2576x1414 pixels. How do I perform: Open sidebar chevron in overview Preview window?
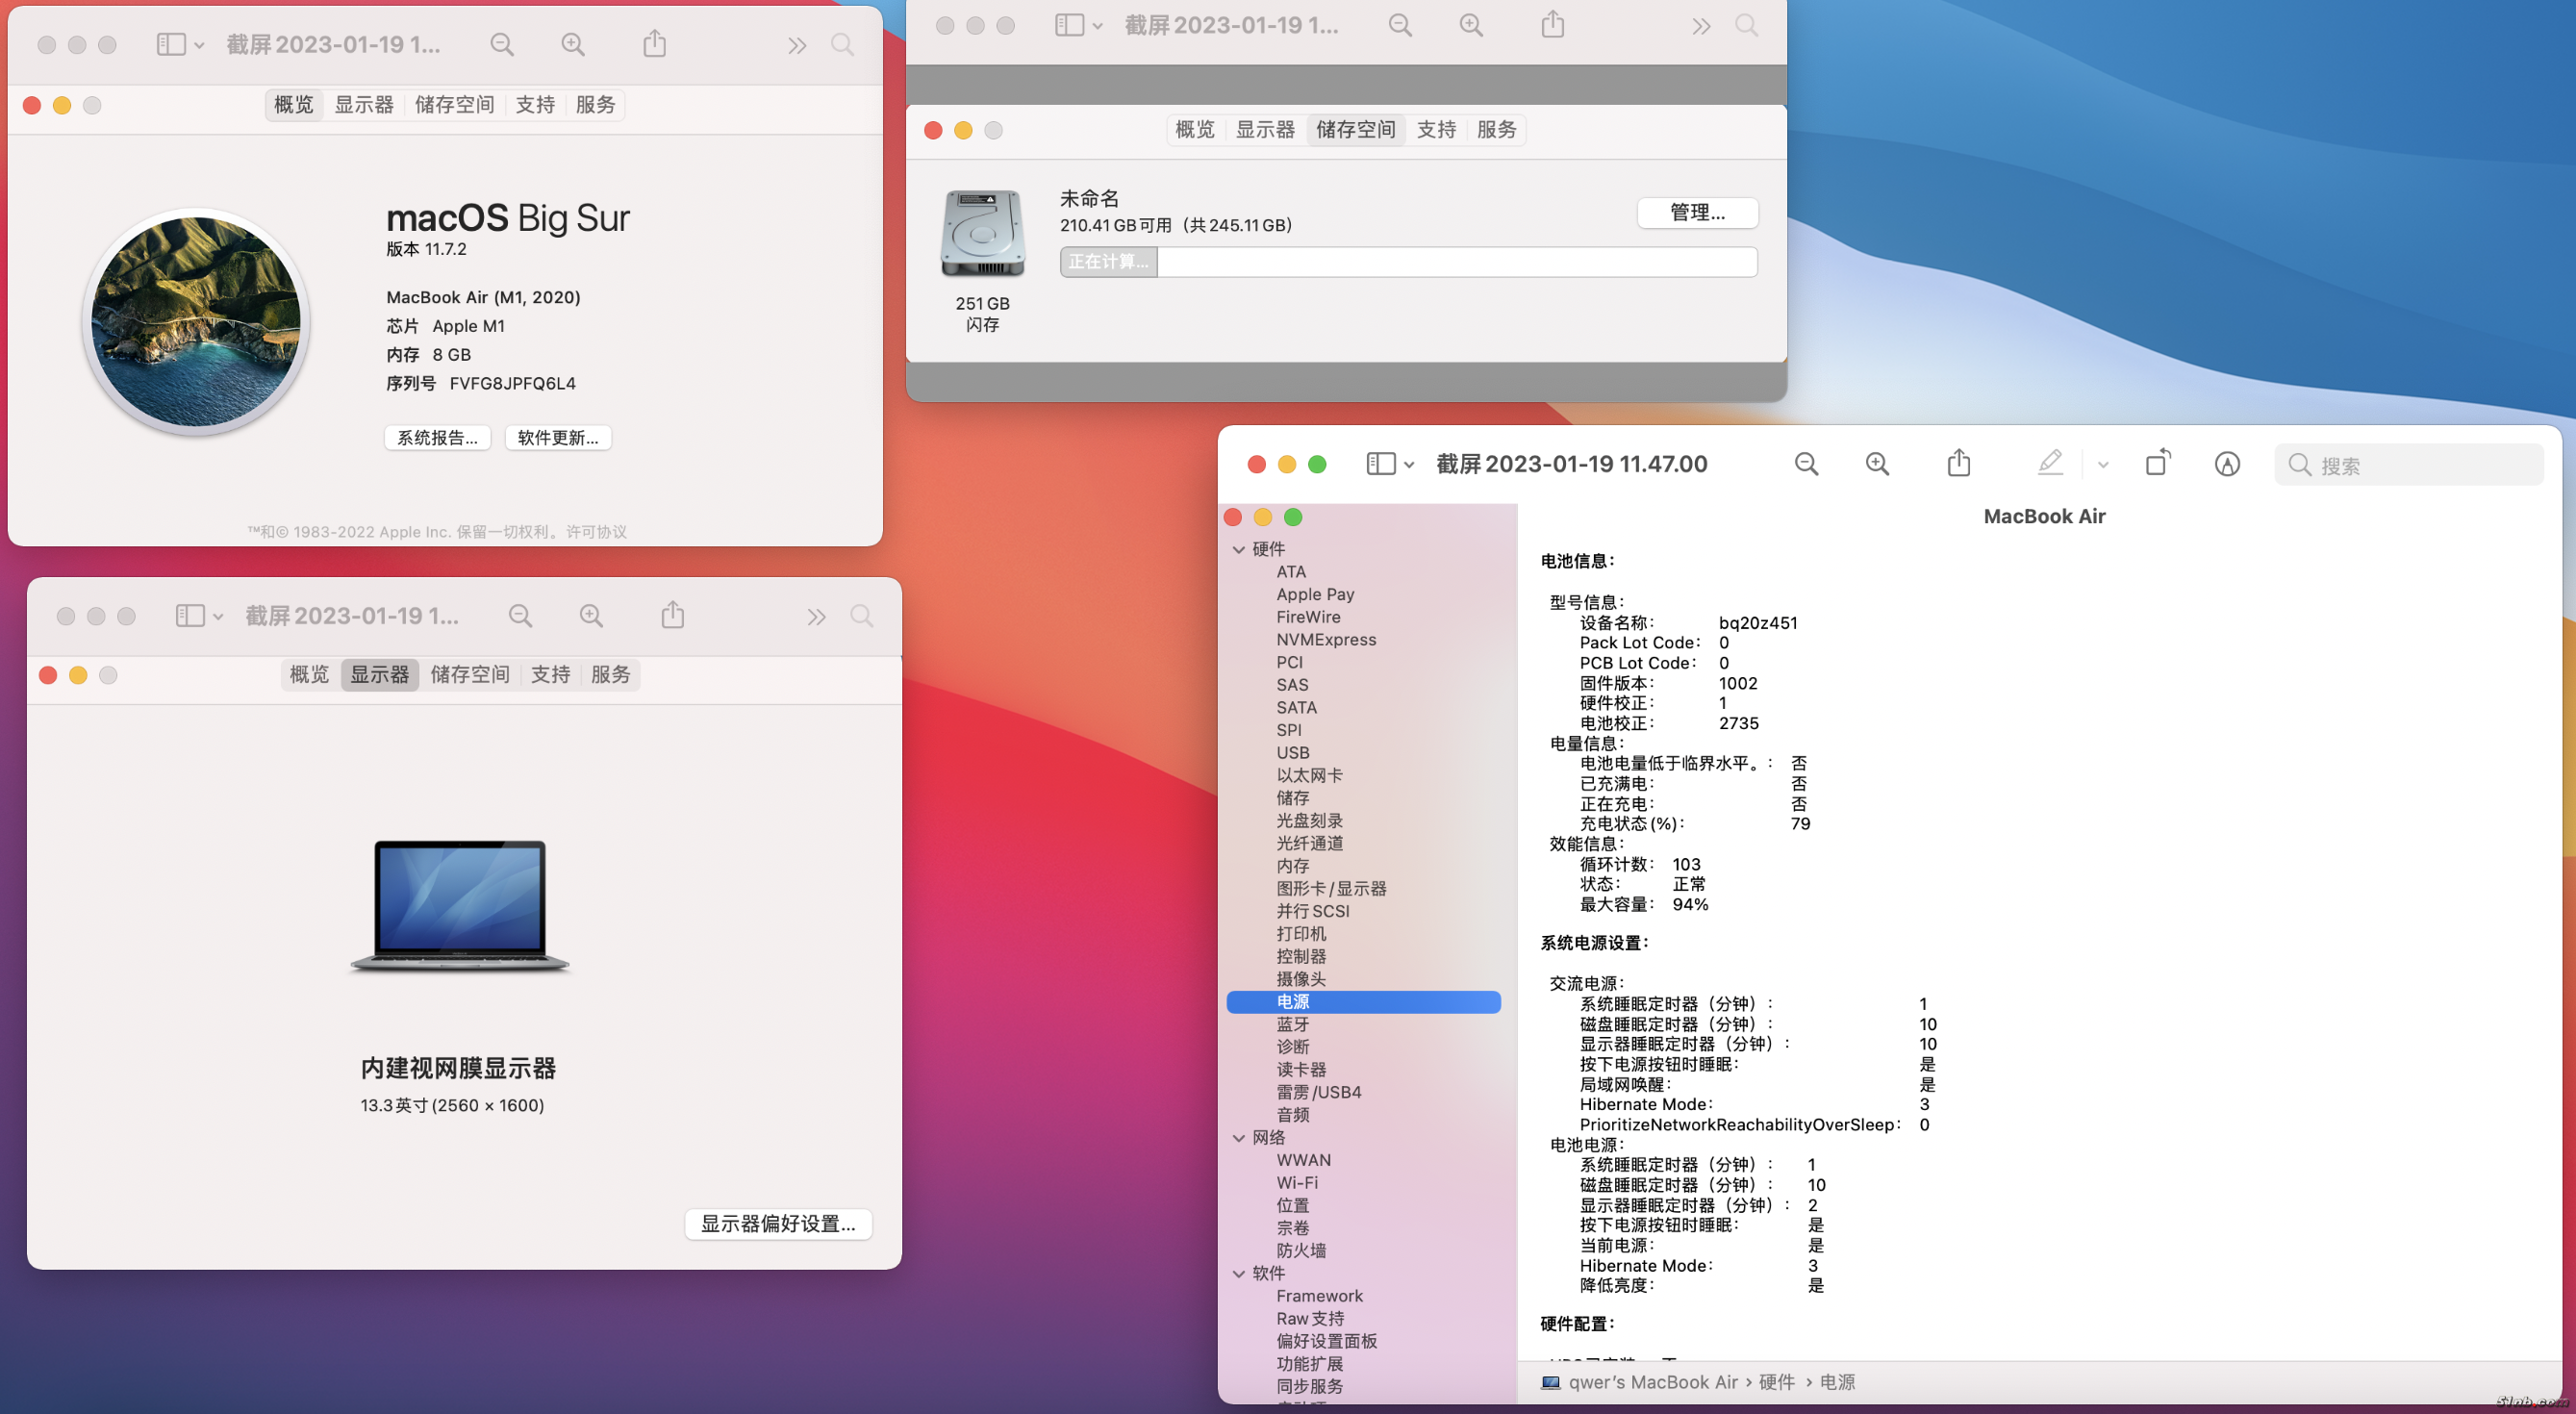point(199,46)
